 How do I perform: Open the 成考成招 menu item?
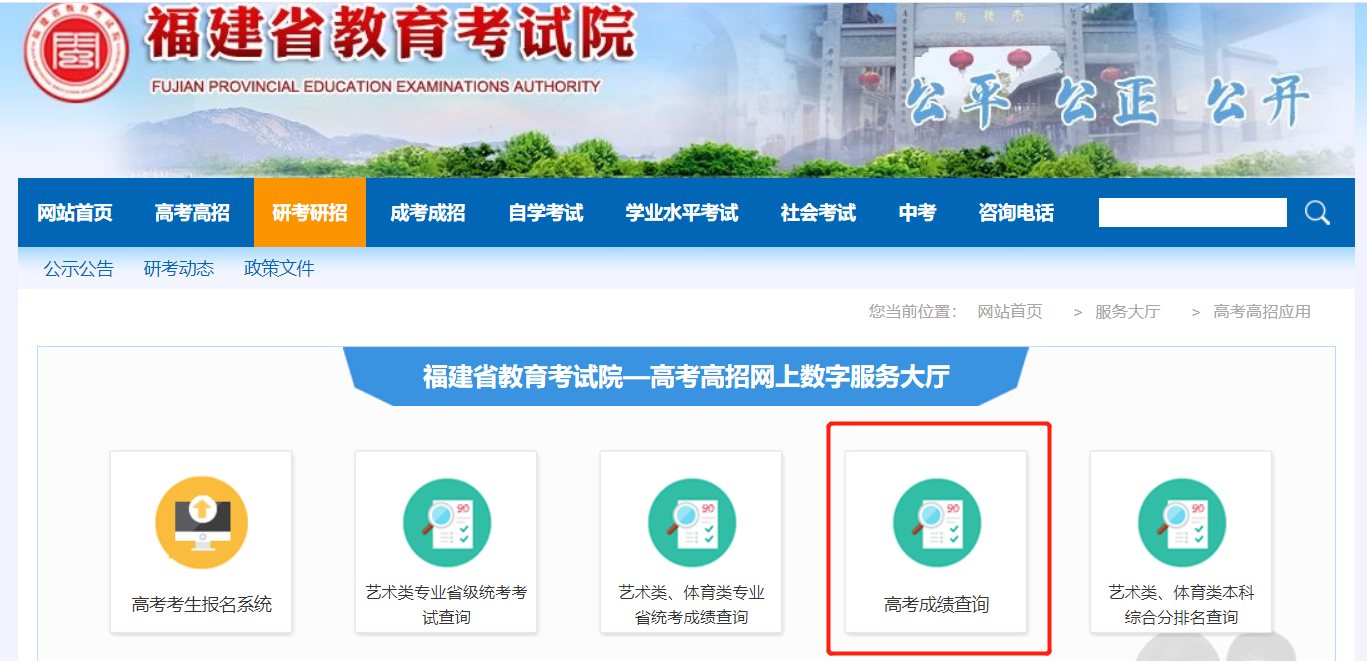(x=427, y=213)
